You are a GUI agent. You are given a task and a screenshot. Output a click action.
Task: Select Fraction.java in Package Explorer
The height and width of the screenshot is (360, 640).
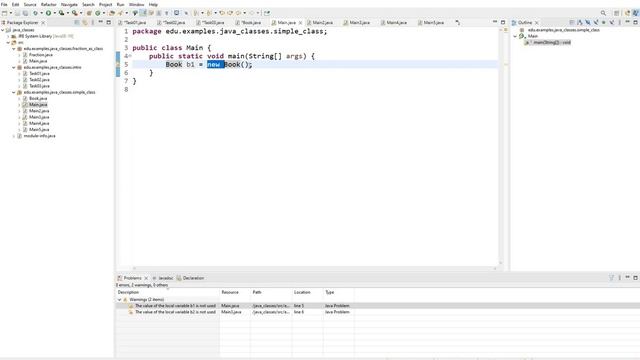pos(40,55)
